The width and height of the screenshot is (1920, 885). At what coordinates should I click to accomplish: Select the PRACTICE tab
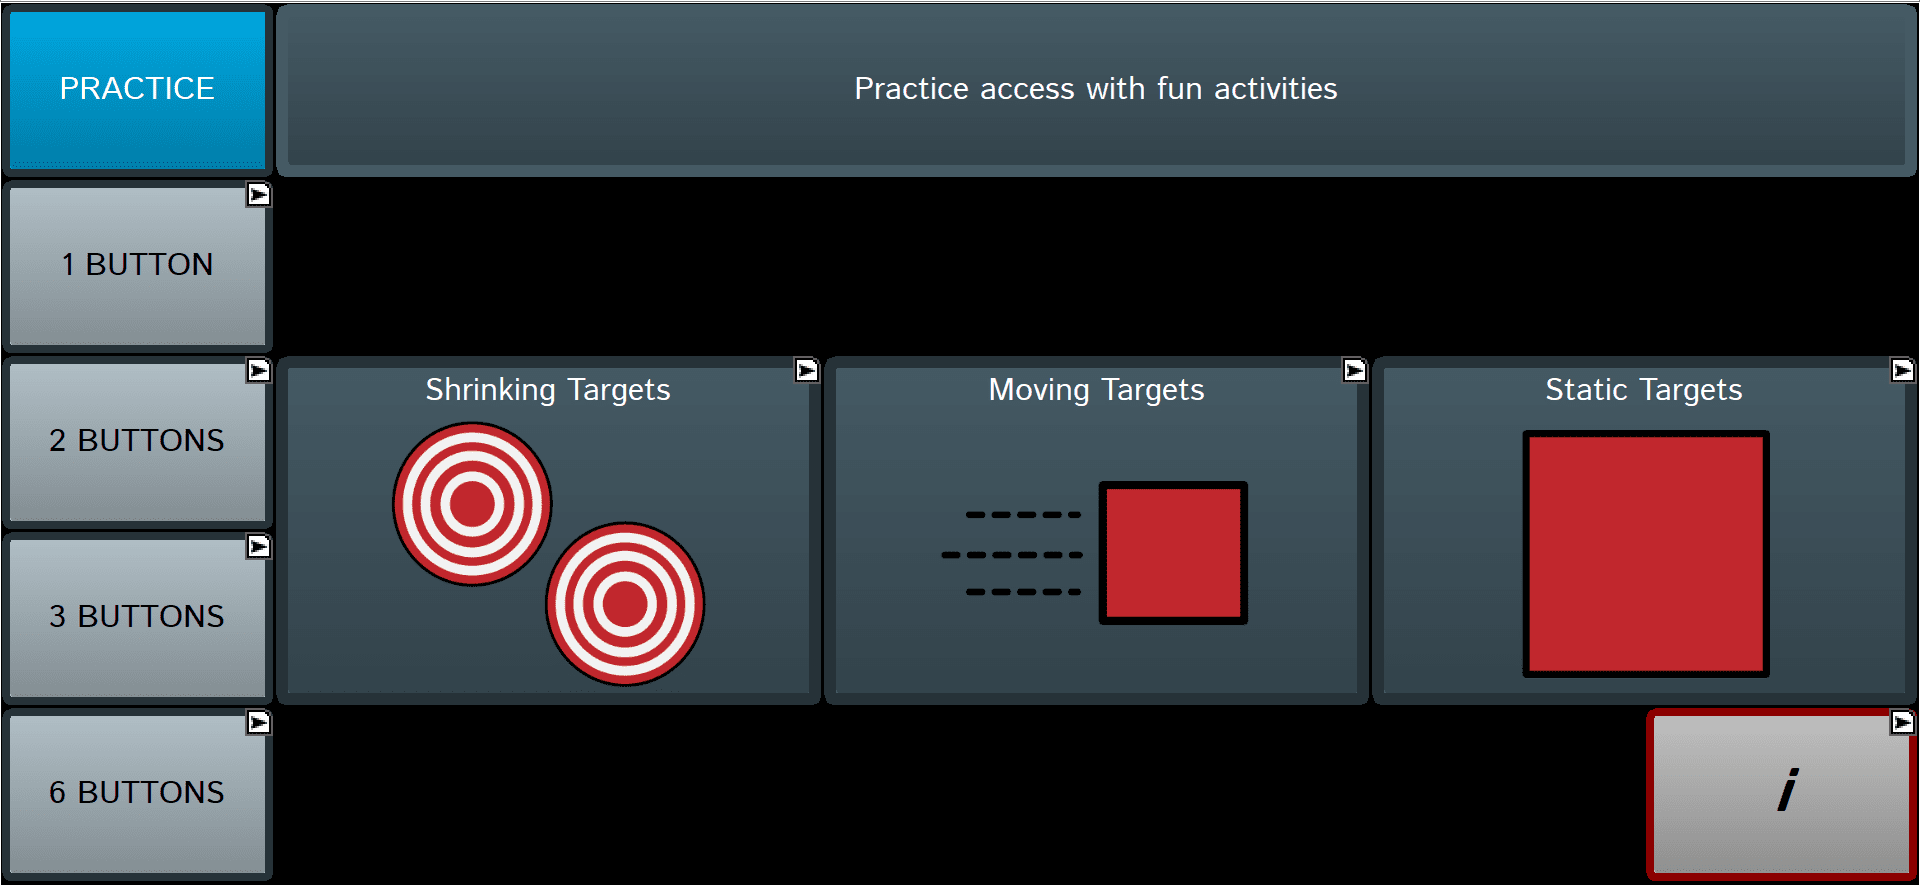137,89
